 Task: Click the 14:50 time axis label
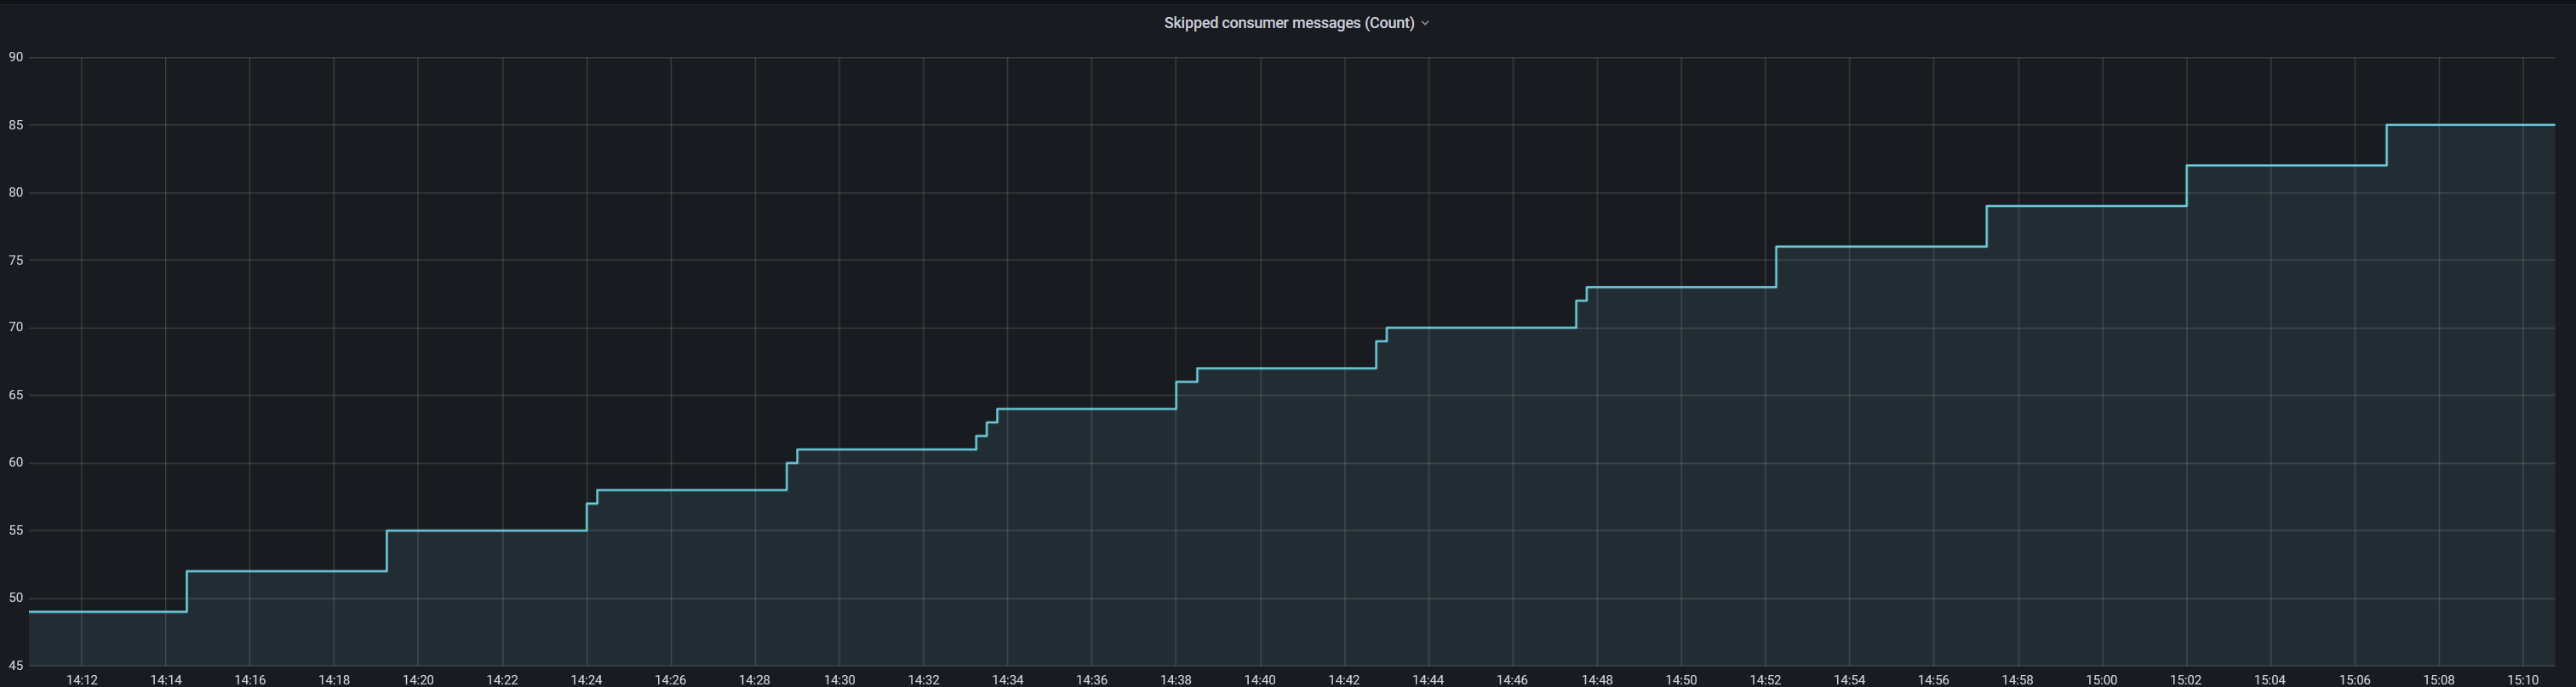(x=1681, y=680)
